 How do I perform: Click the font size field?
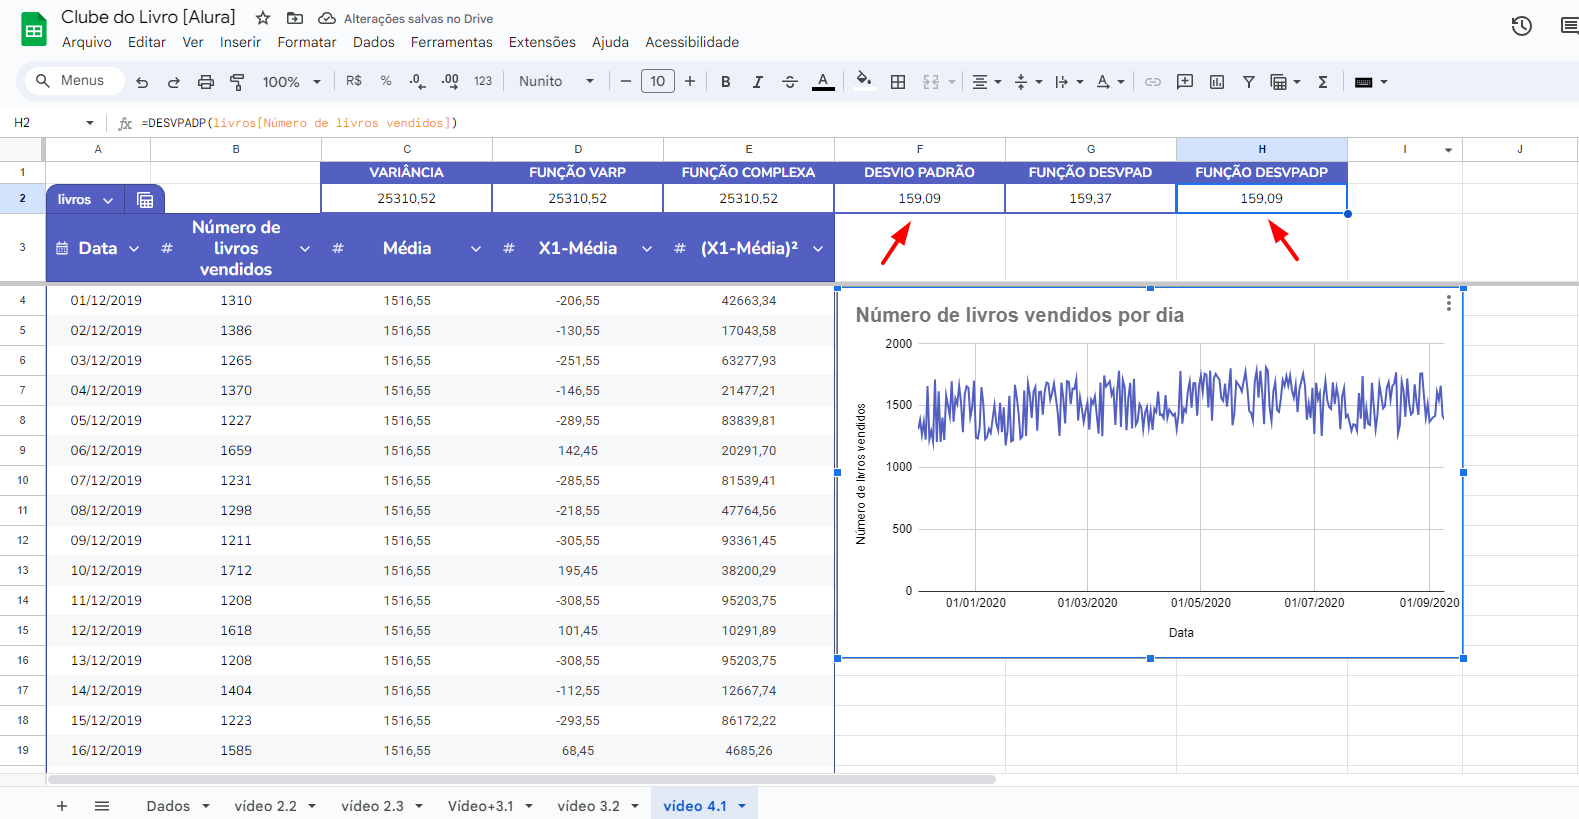click(658, 81)
